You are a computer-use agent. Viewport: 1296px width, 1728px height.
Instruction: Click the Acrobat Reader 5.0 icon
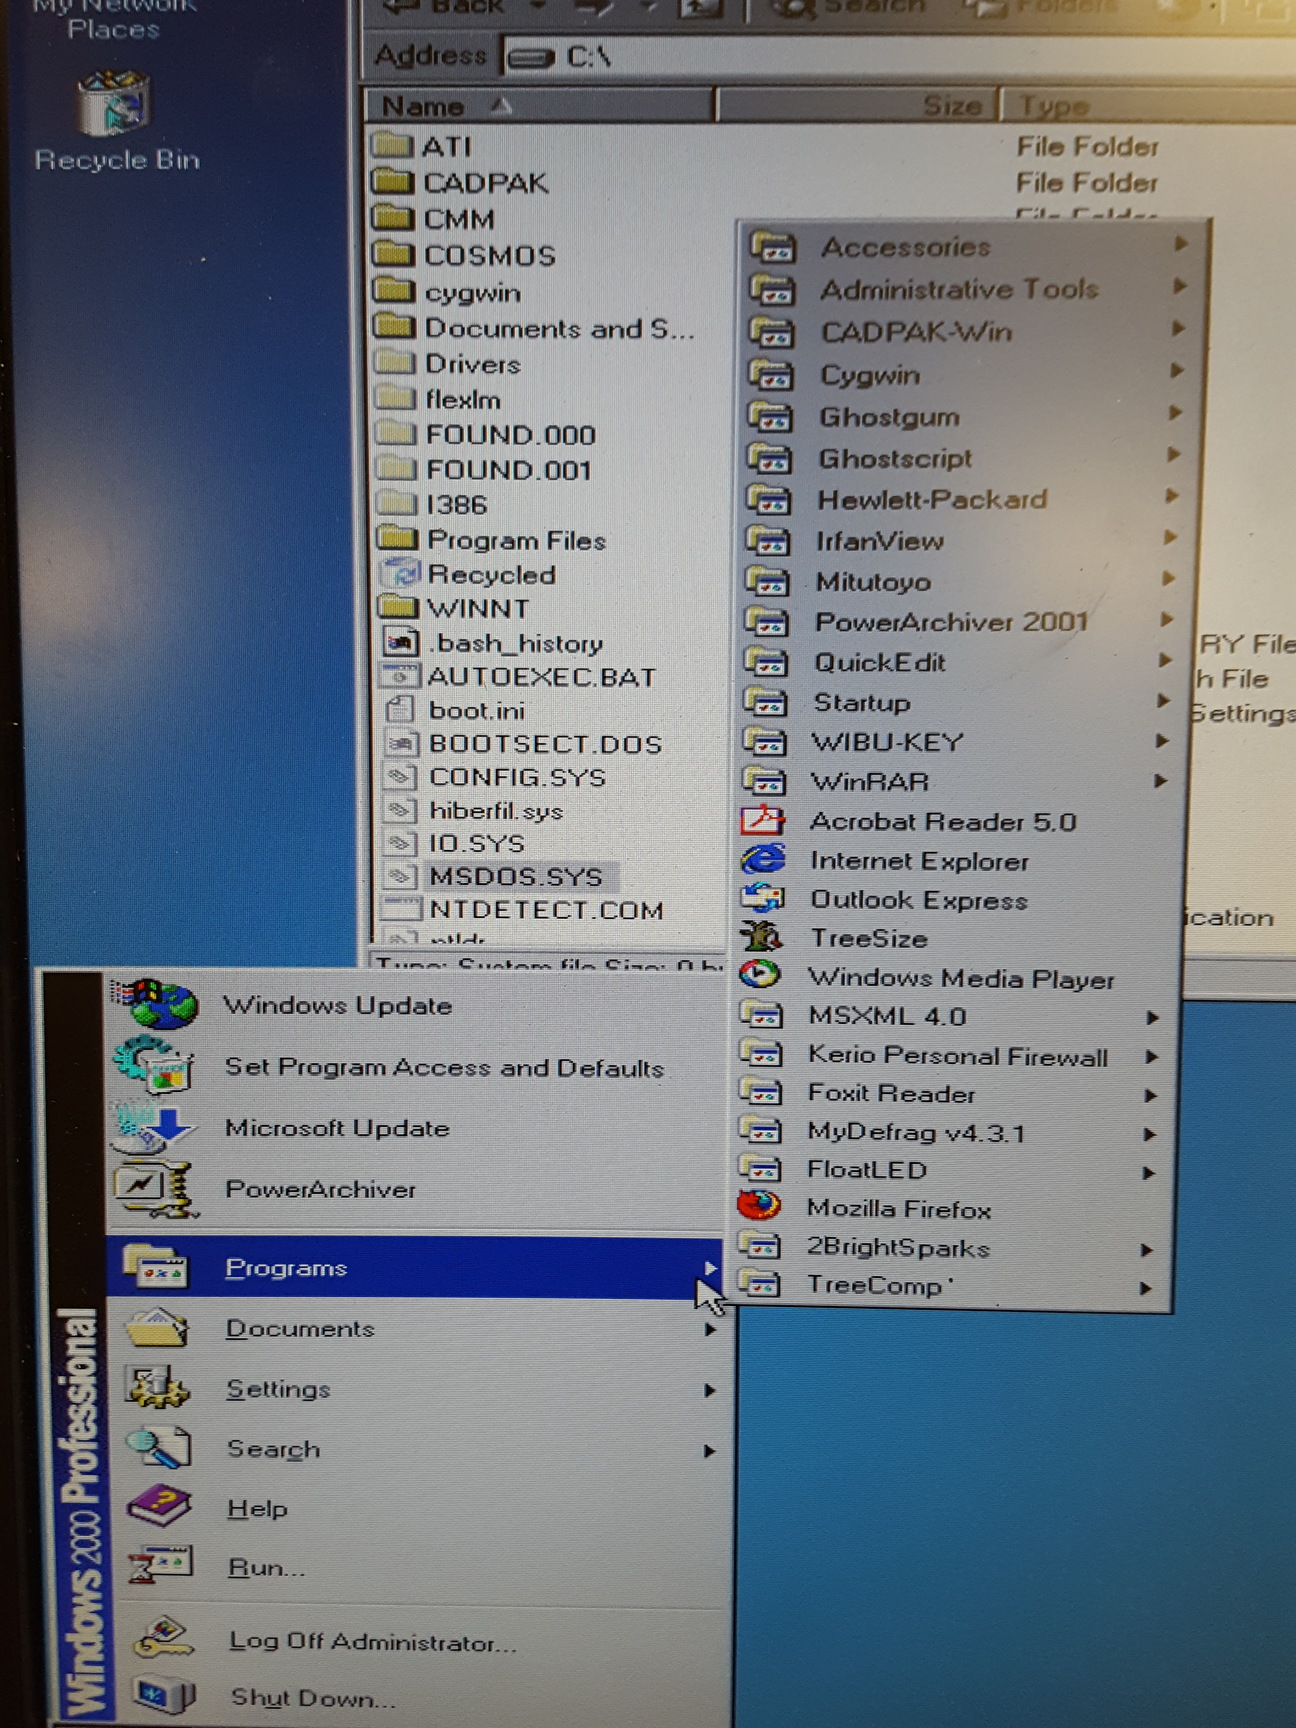point(764,821)
